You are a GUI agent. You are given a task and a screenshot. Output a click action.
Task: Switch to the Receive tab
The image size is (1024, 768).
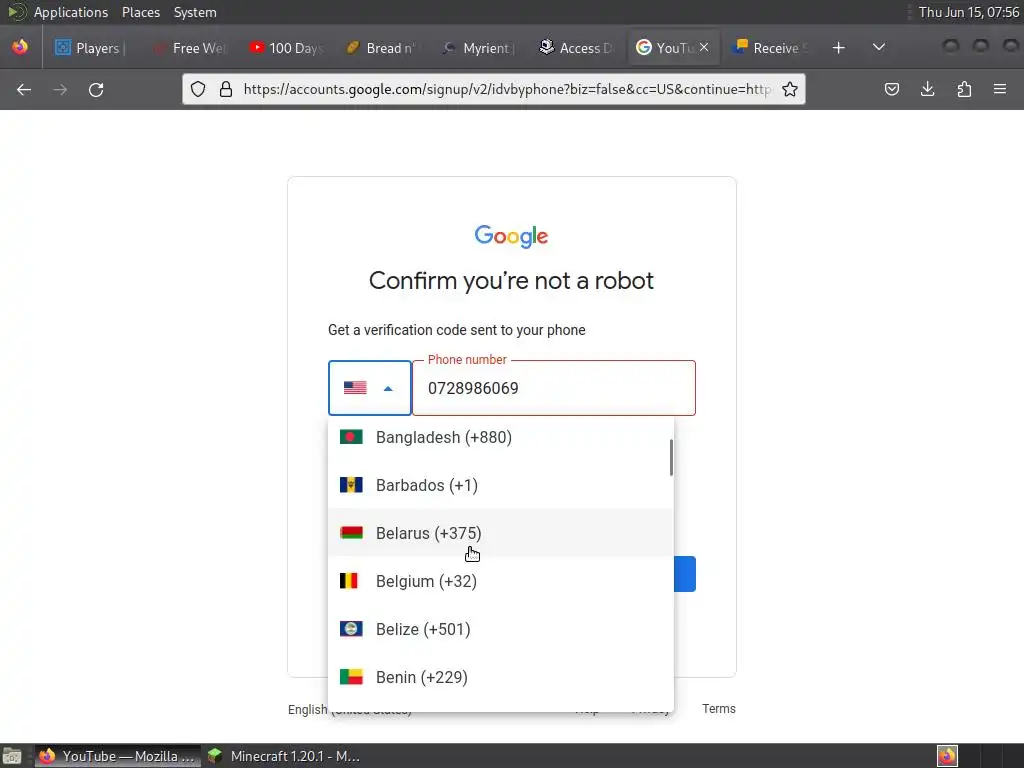click(771, 48)
